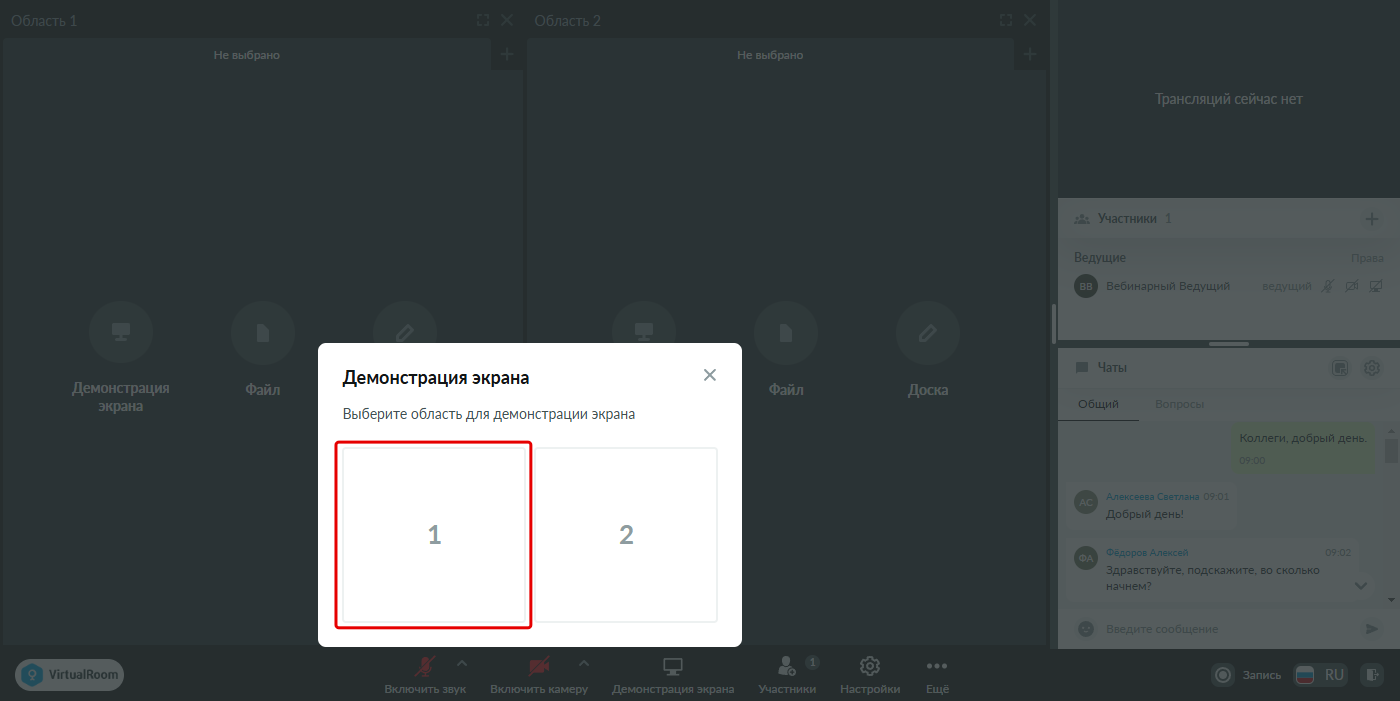Send the chat message

point(1372,629)
